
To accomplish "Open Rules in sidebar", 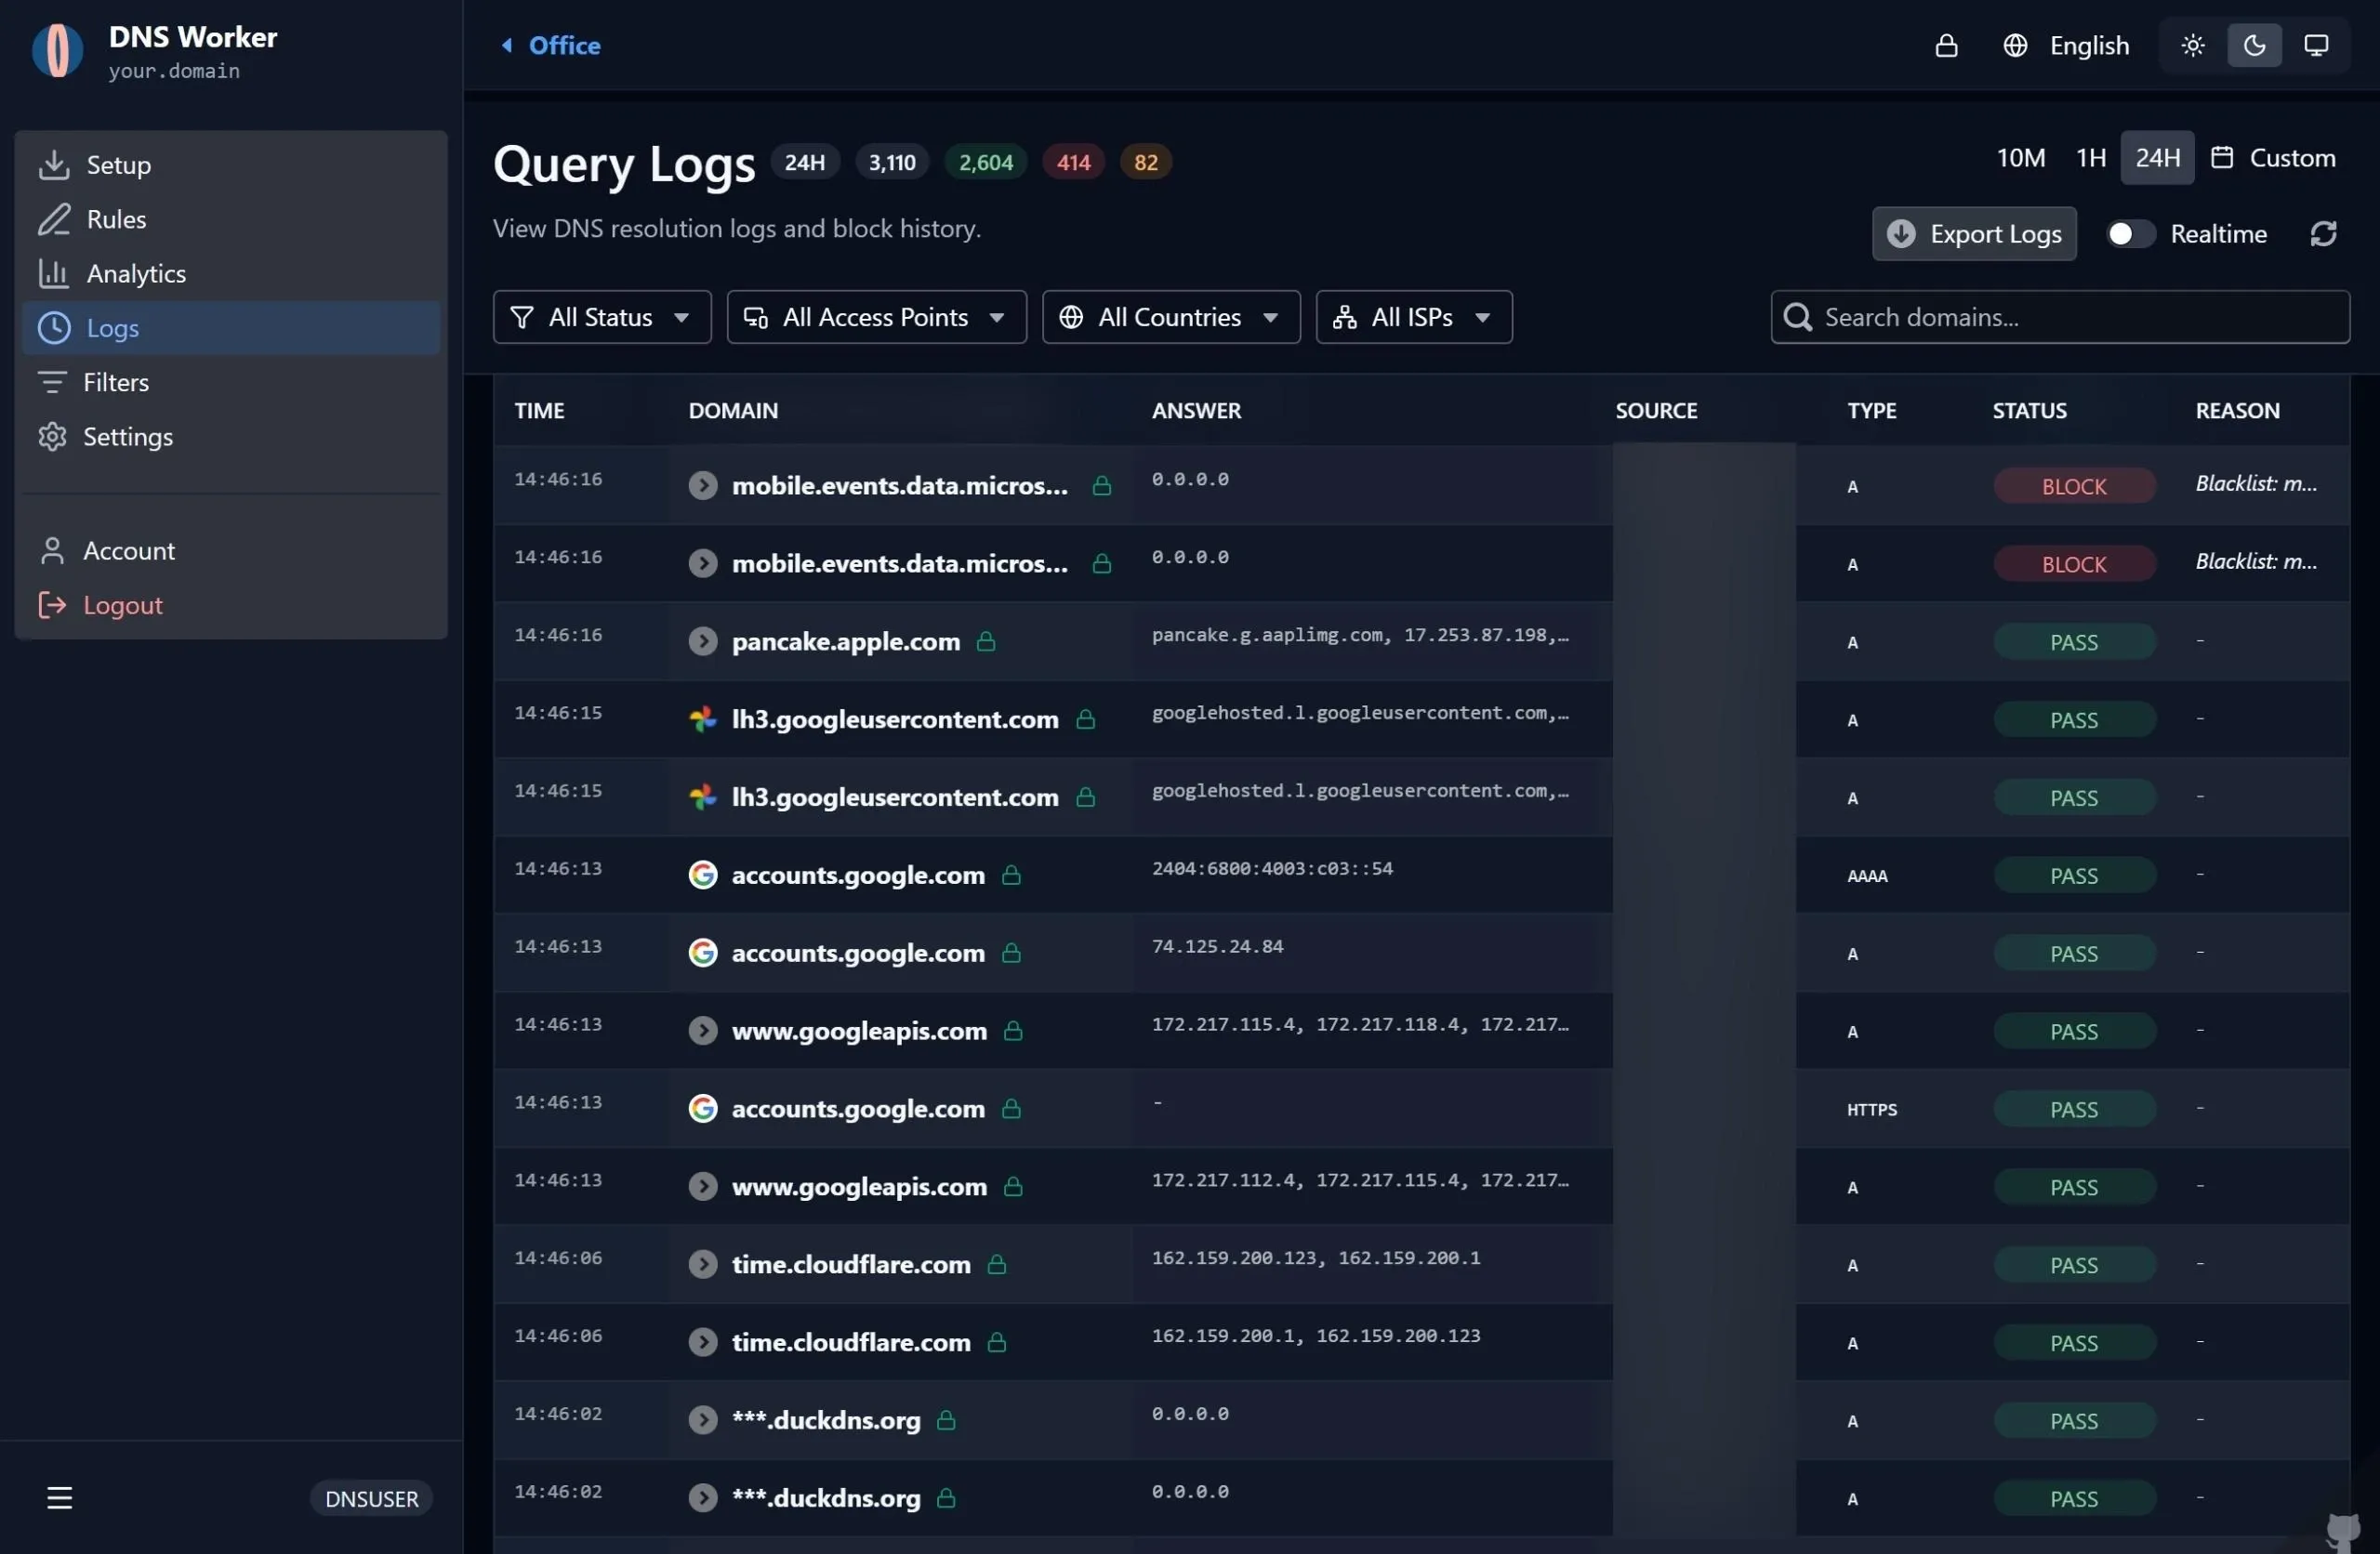I will [x=231, y=219].
